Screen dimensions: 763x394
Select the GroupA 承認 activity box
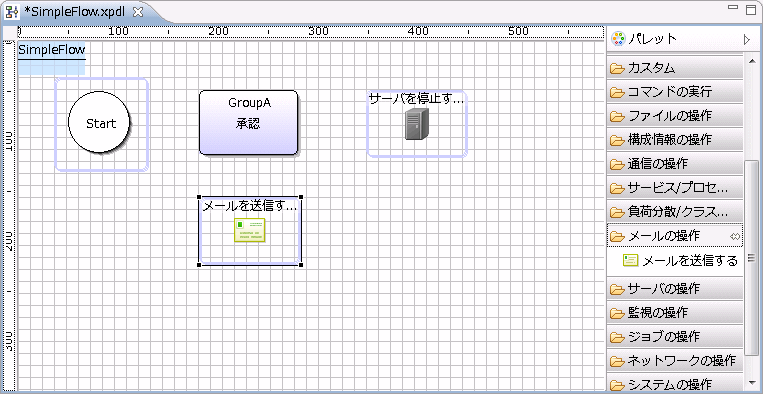click(248, 123)
